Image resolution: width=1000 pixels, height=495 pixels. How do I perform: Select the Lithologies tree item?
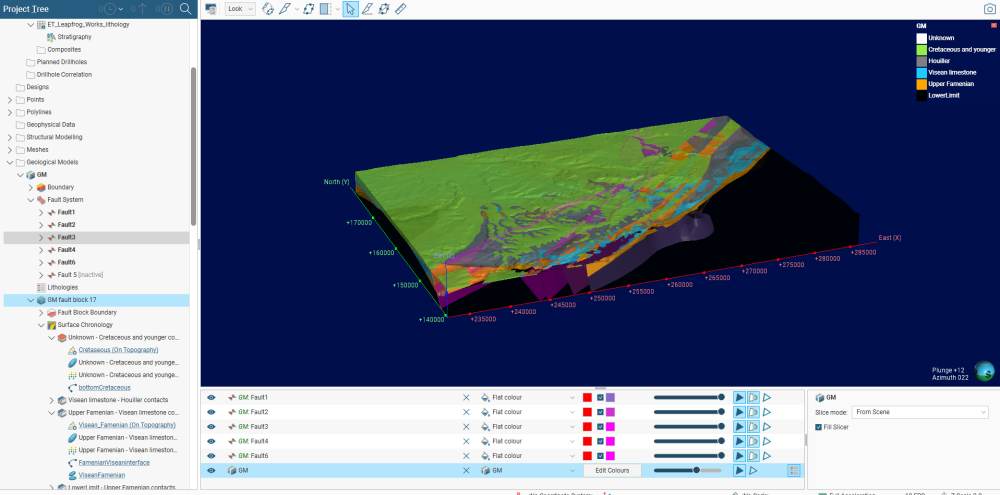62,287
